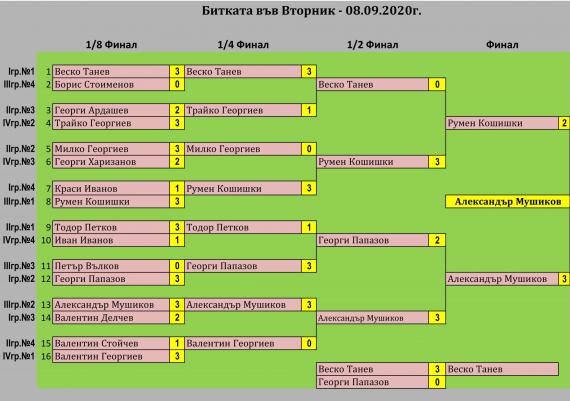Select Тодор Петков in 1/8 Финал
This screenshot has width=570, height=401.
111,227
